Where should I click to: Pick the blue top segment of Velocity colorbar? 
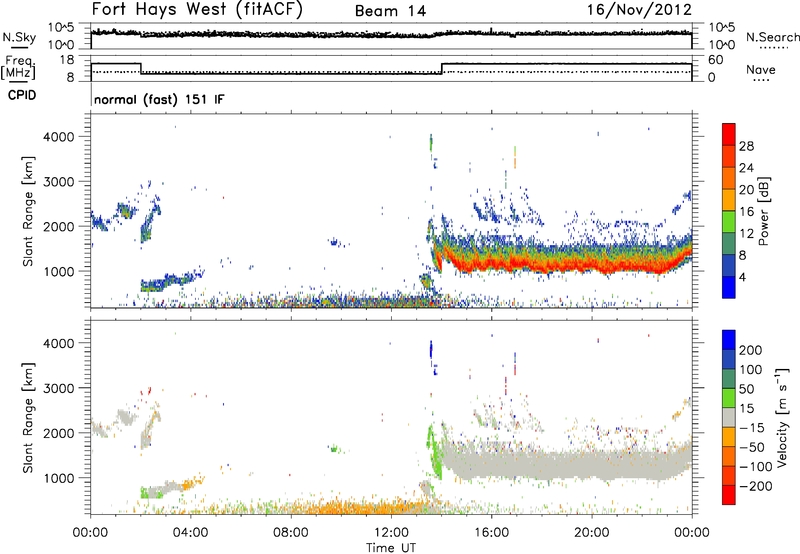click(x=729, y=340)
